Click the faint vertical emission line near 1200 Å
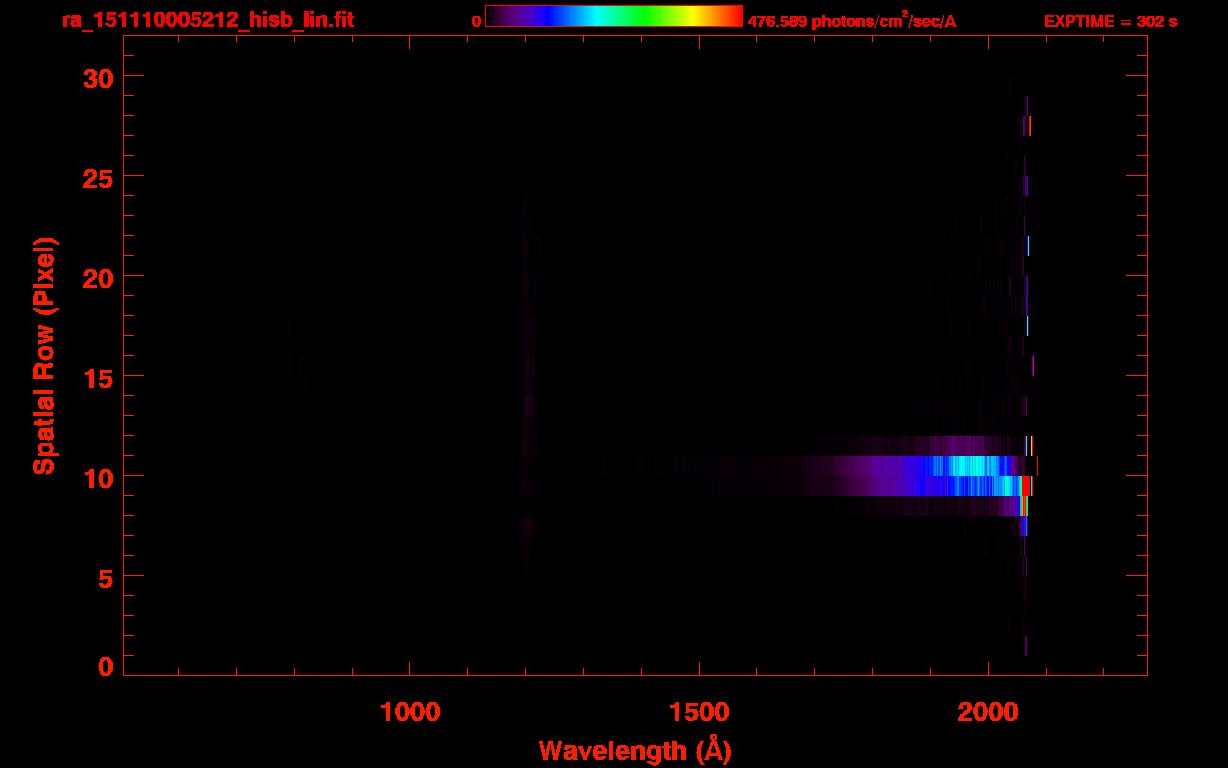The height and width of the screenshot is (768, 1228). 526,400
